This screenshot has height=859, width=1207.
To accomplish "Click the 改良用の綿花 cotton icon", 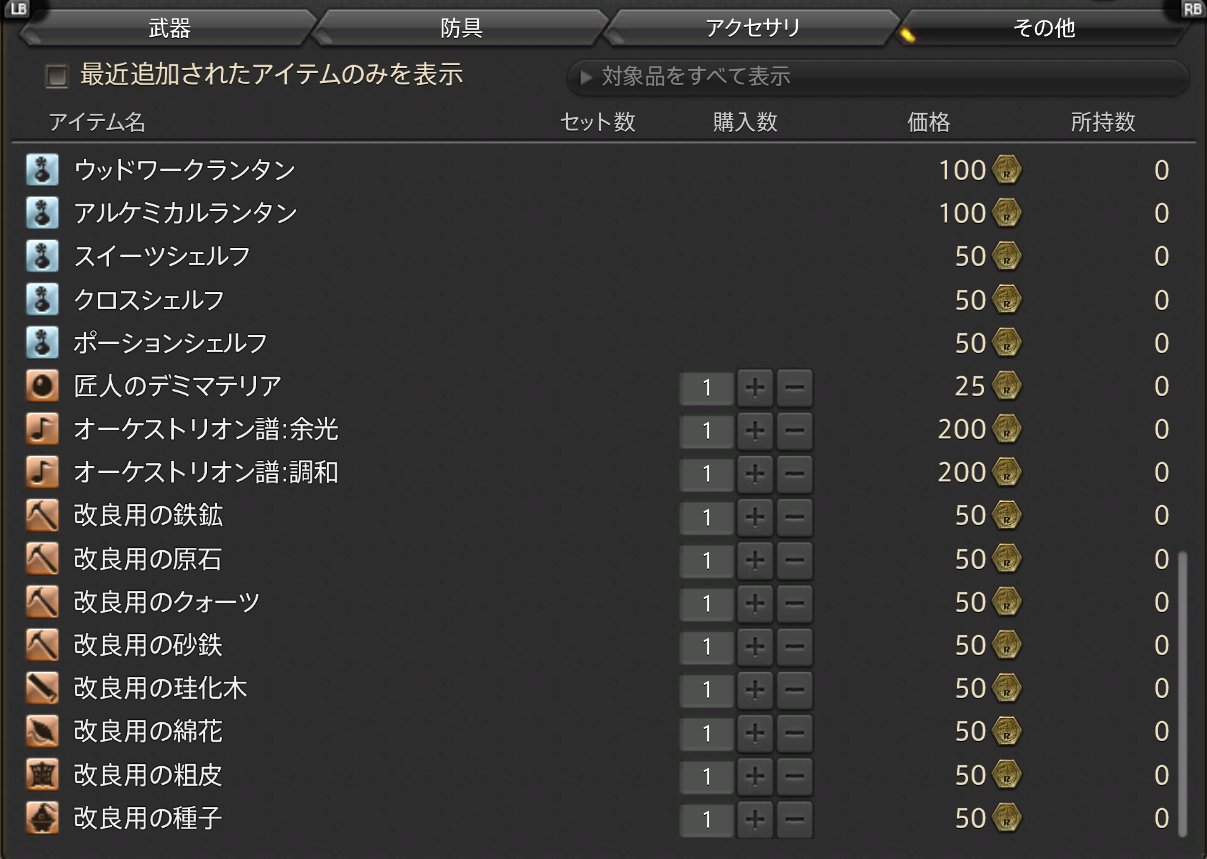I will click(40, 731).
